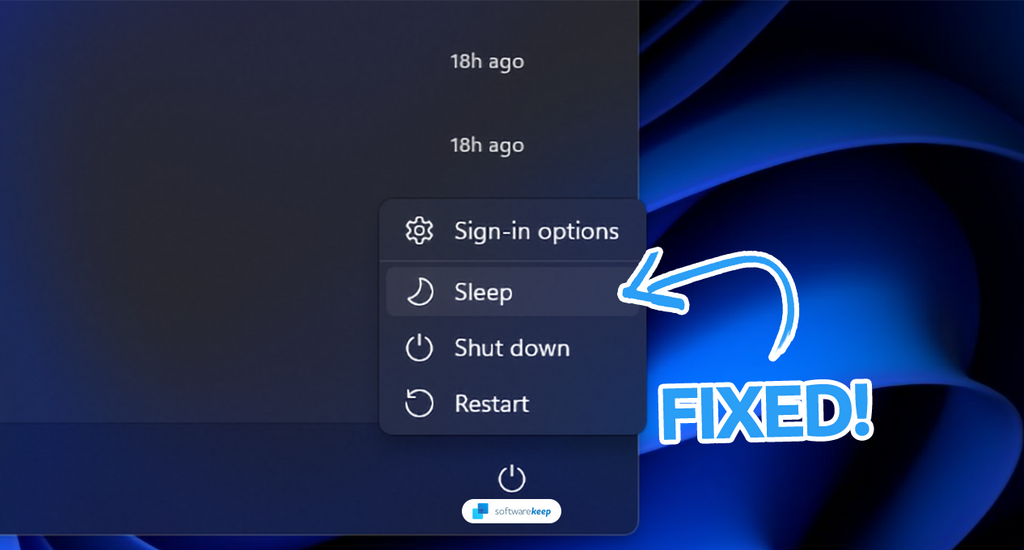The image size is (1024, 550).
Task: Click the softwarekeep brand text
Action: [522, 511]
